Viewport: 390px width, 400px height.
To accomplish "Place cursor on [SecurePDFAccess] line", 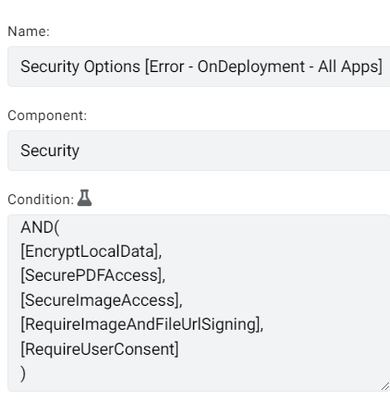I will pos(93,276).
